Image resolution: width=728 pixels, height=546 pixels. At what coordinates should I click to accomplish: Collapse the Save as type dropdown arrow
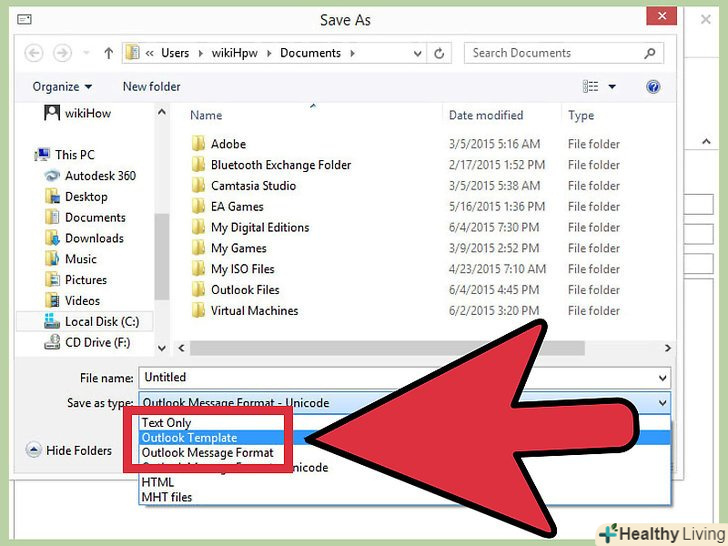663,403
